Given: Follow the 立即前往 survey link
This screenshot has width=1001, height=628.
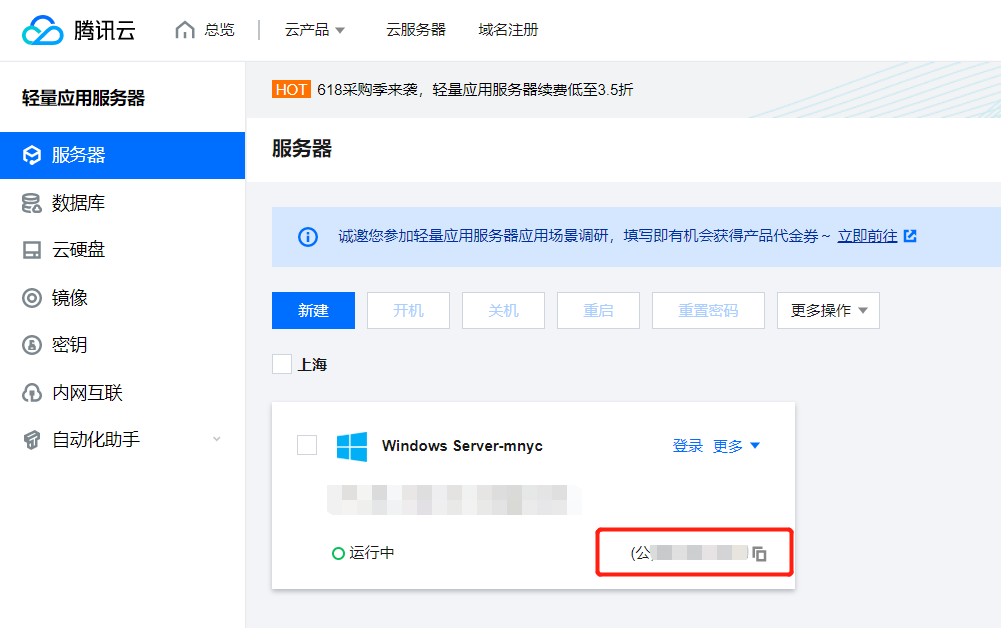Looking at the screenshot, I should pyautogui.click(x=868, y=236).
